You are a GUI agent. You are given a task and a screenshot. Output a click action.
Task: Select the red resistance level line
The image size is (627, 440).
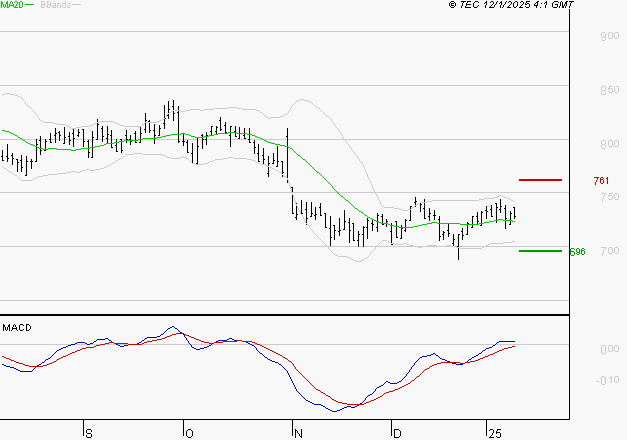tap(540, 180)
